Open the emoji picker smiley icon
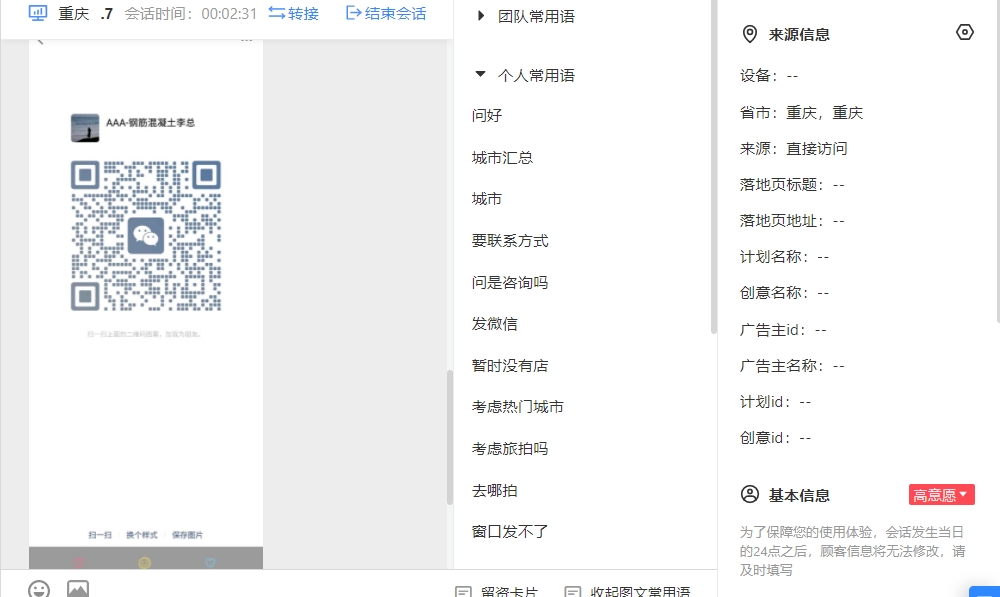The height and width of the screenshot is (597, 1000). (x=39, y=589)
